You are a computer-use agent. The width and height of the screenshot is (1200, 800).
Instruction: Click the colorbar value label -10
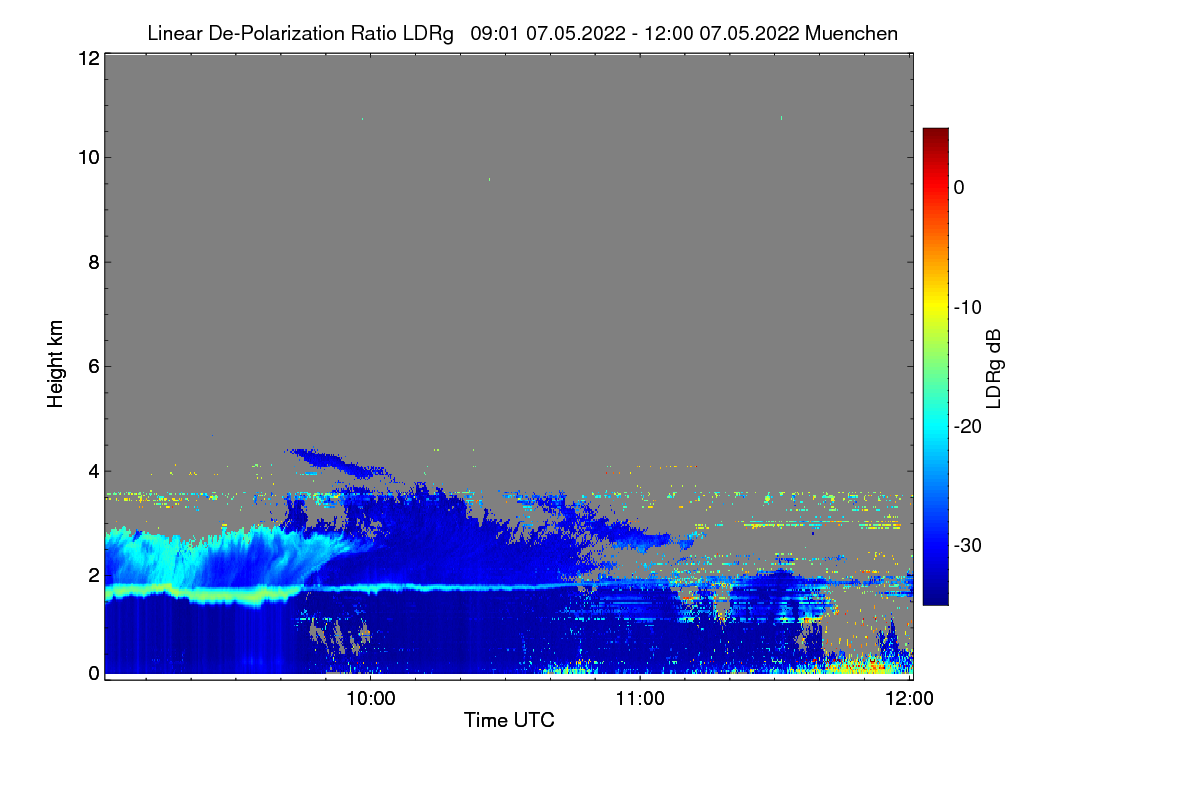[x=966, y=307]
